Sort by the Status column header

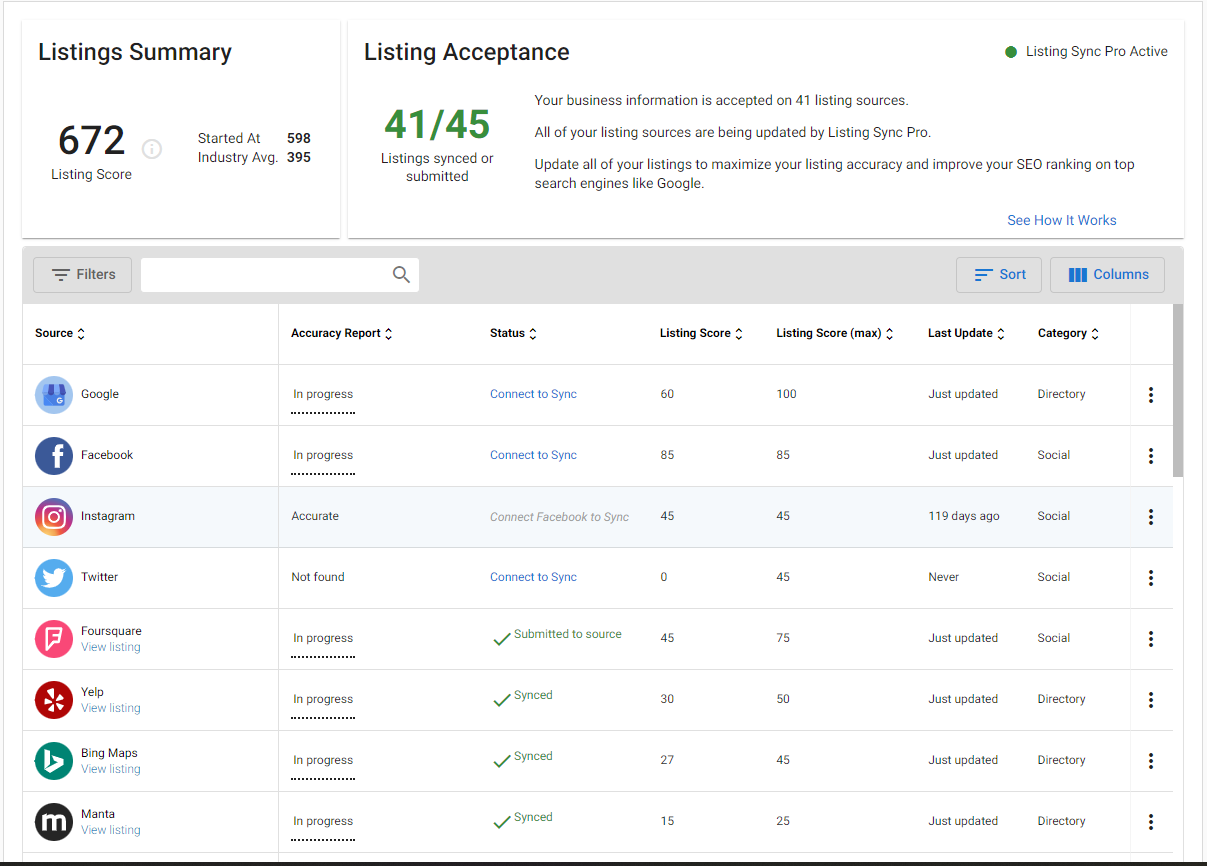tap(513, 334)
